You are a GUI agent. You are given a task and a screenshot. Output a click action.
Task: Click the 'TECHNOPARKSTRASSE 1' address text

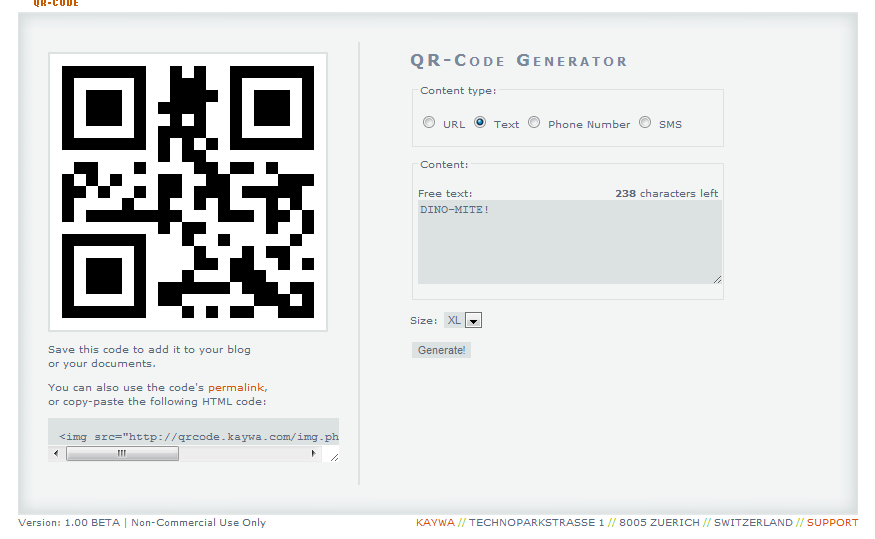536,522
